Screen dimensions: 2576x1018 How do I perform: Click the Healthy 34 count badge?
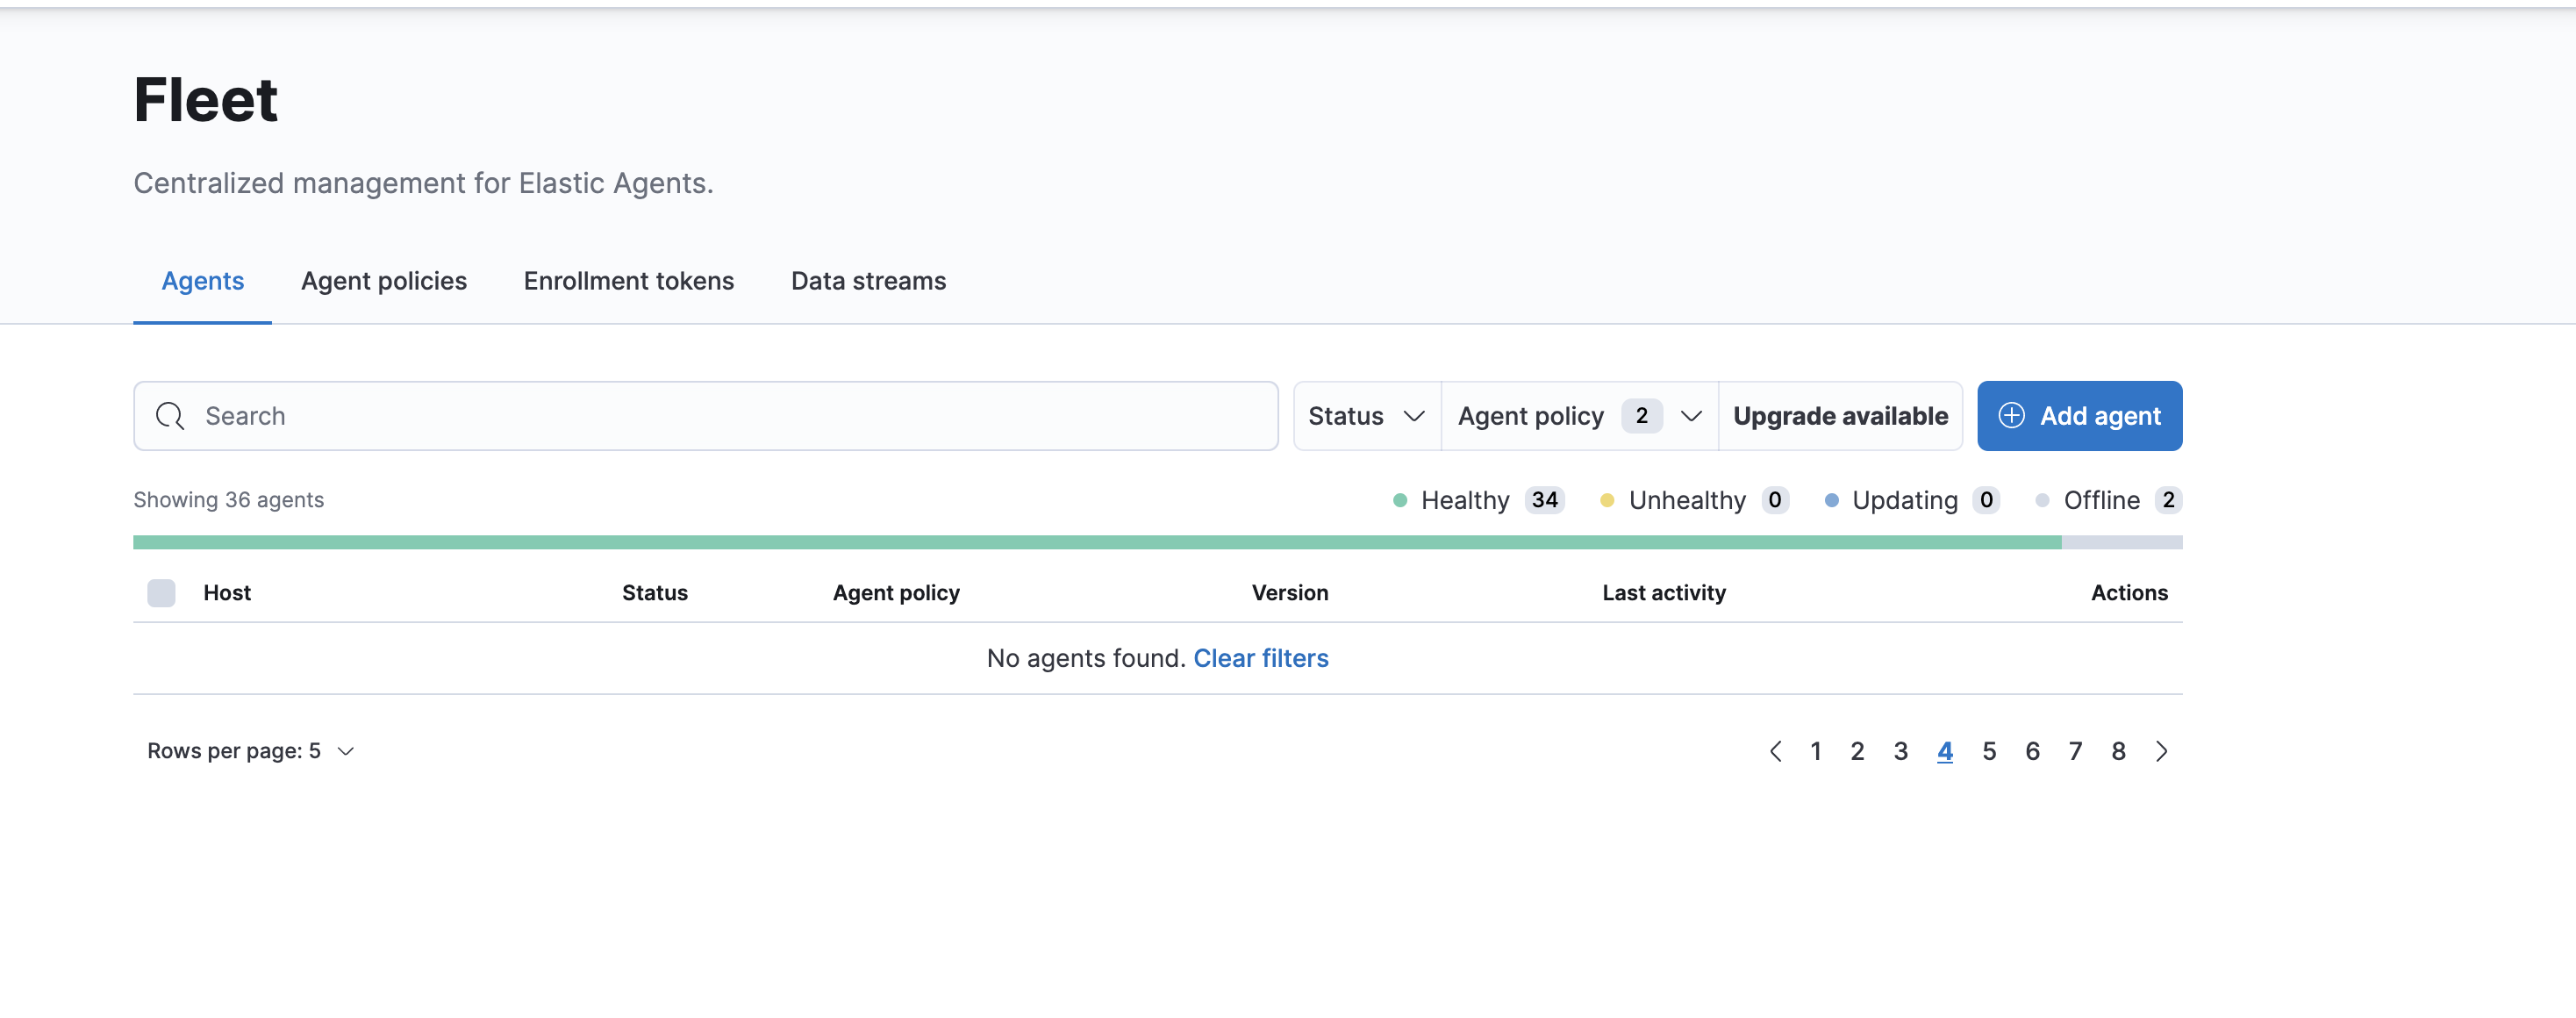(1544, 500)
